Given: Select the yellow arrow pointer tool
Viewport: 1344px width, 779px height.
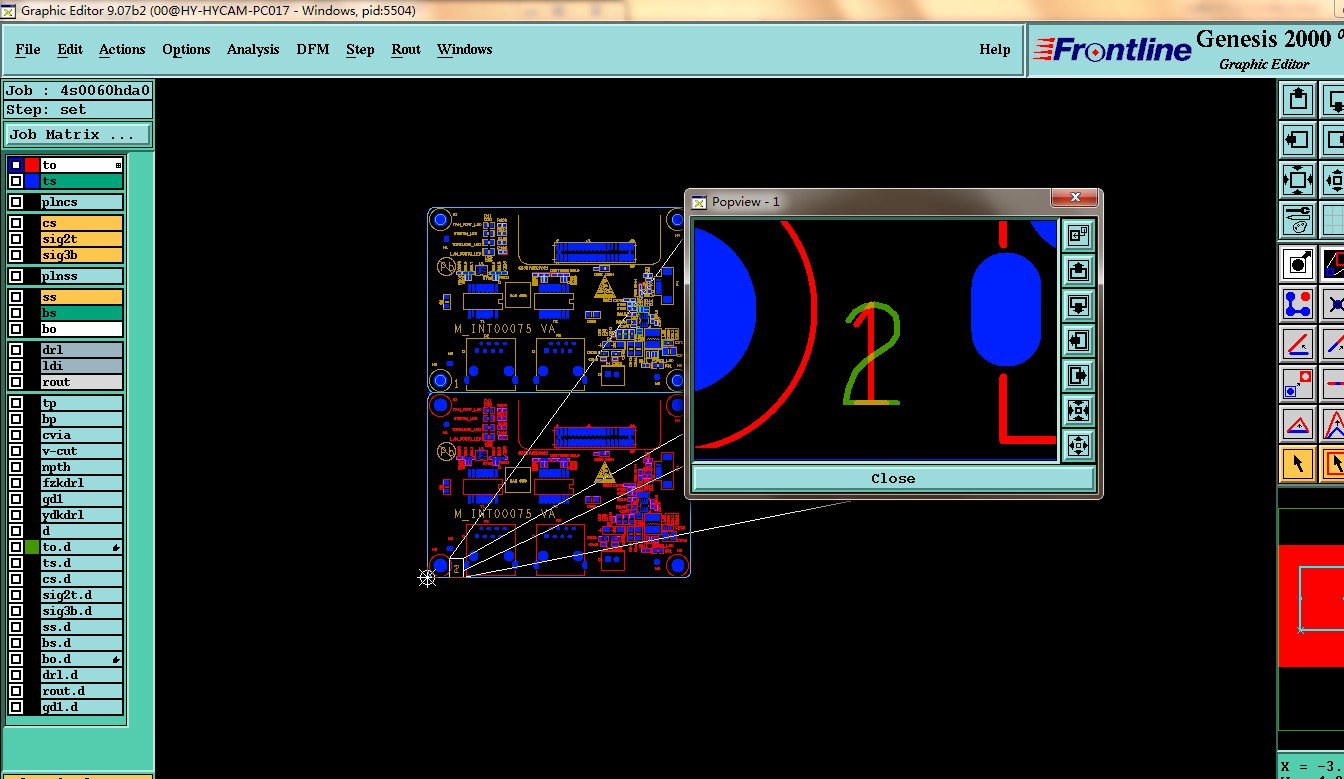Looking at the screenshot, I should (1298, 464).
